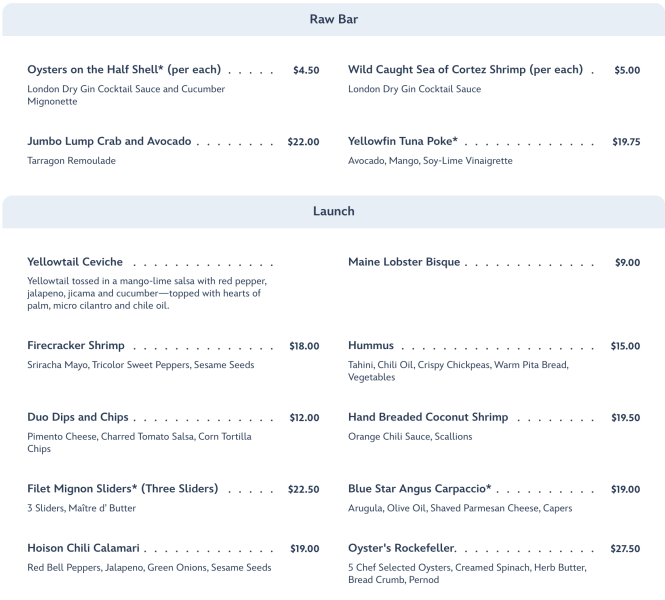Image resolution: width=665 pixels, height=600 pixels.
Task: Select Firecracker Shrimp menu item
Action: (76, 346)
